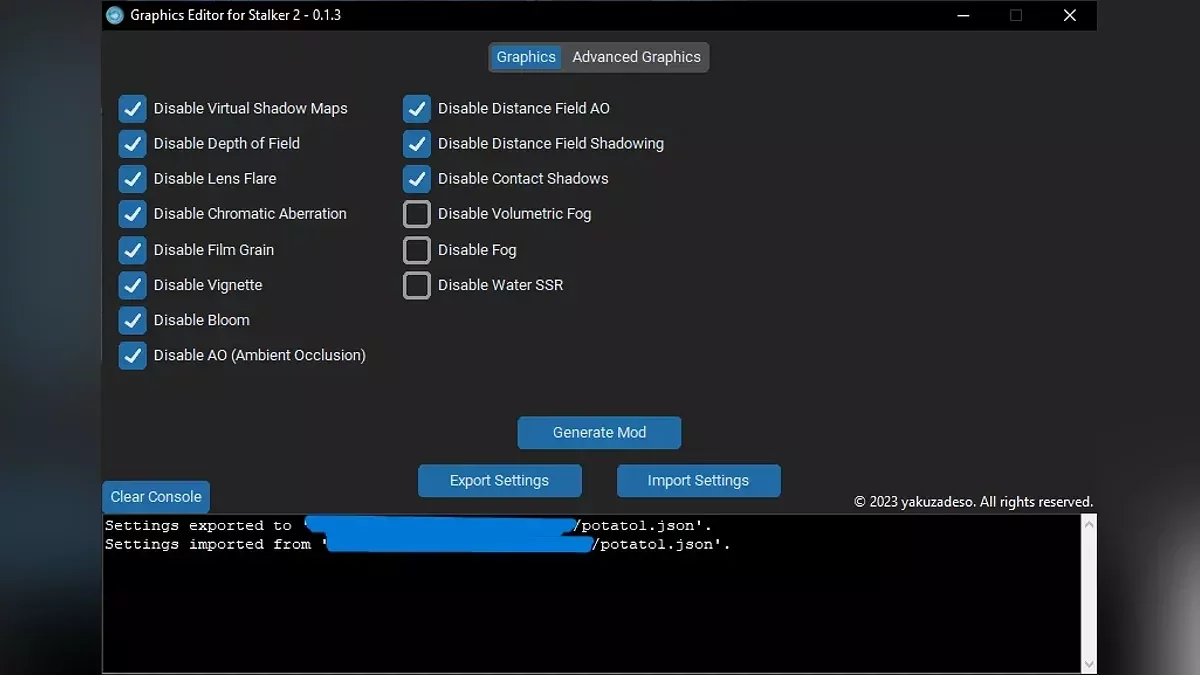Toggle Disable Chromatic Aberration option
Viewport: 1200px width, 675px height.
pos(132,213)
